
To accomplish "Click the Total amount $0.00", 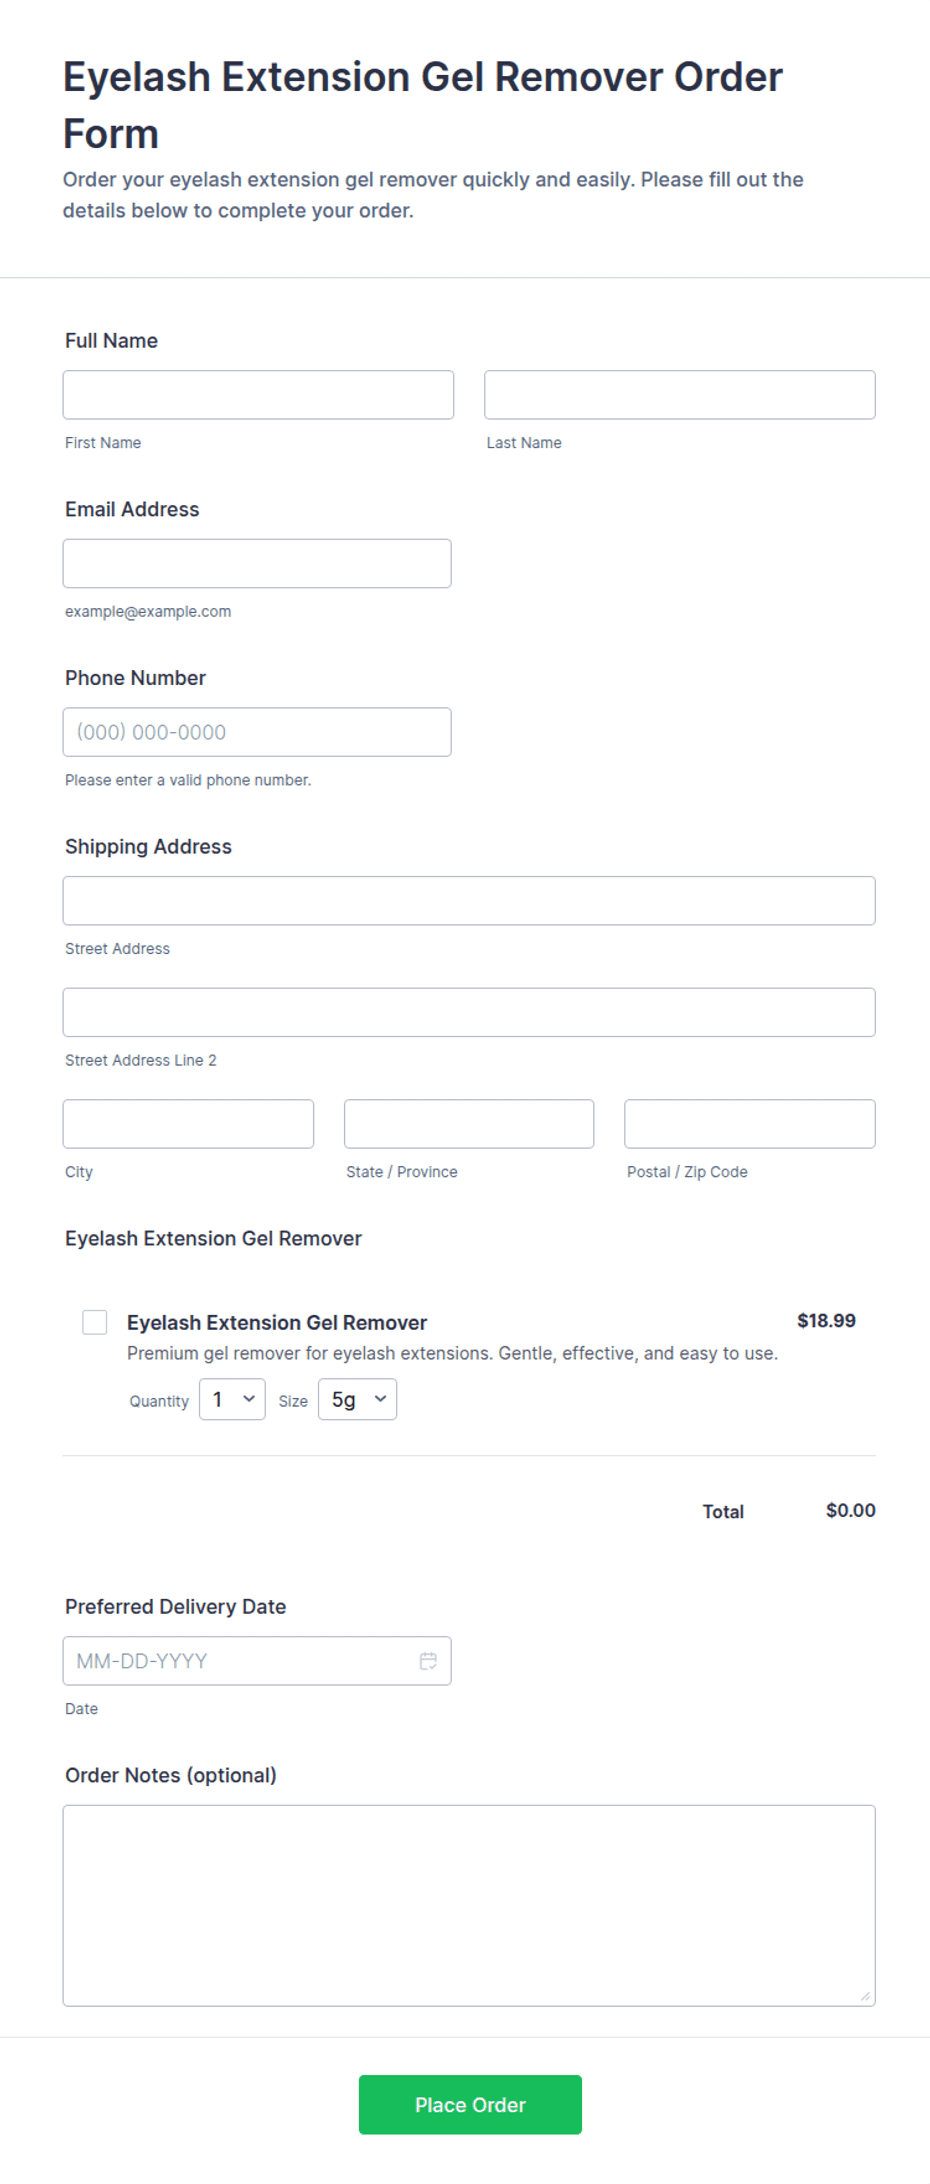I will (851, 1510).
